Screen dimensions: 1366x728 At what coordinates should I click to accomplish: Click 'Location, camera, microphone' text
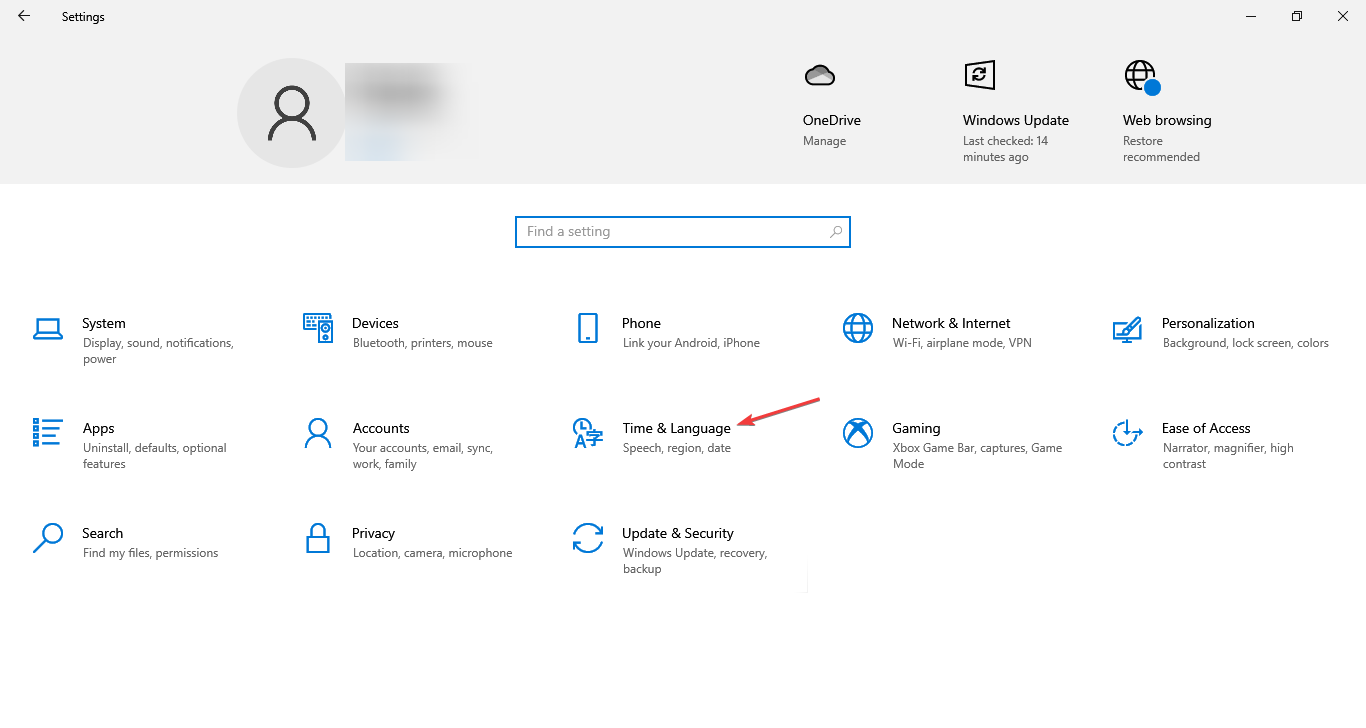[432, 553]
